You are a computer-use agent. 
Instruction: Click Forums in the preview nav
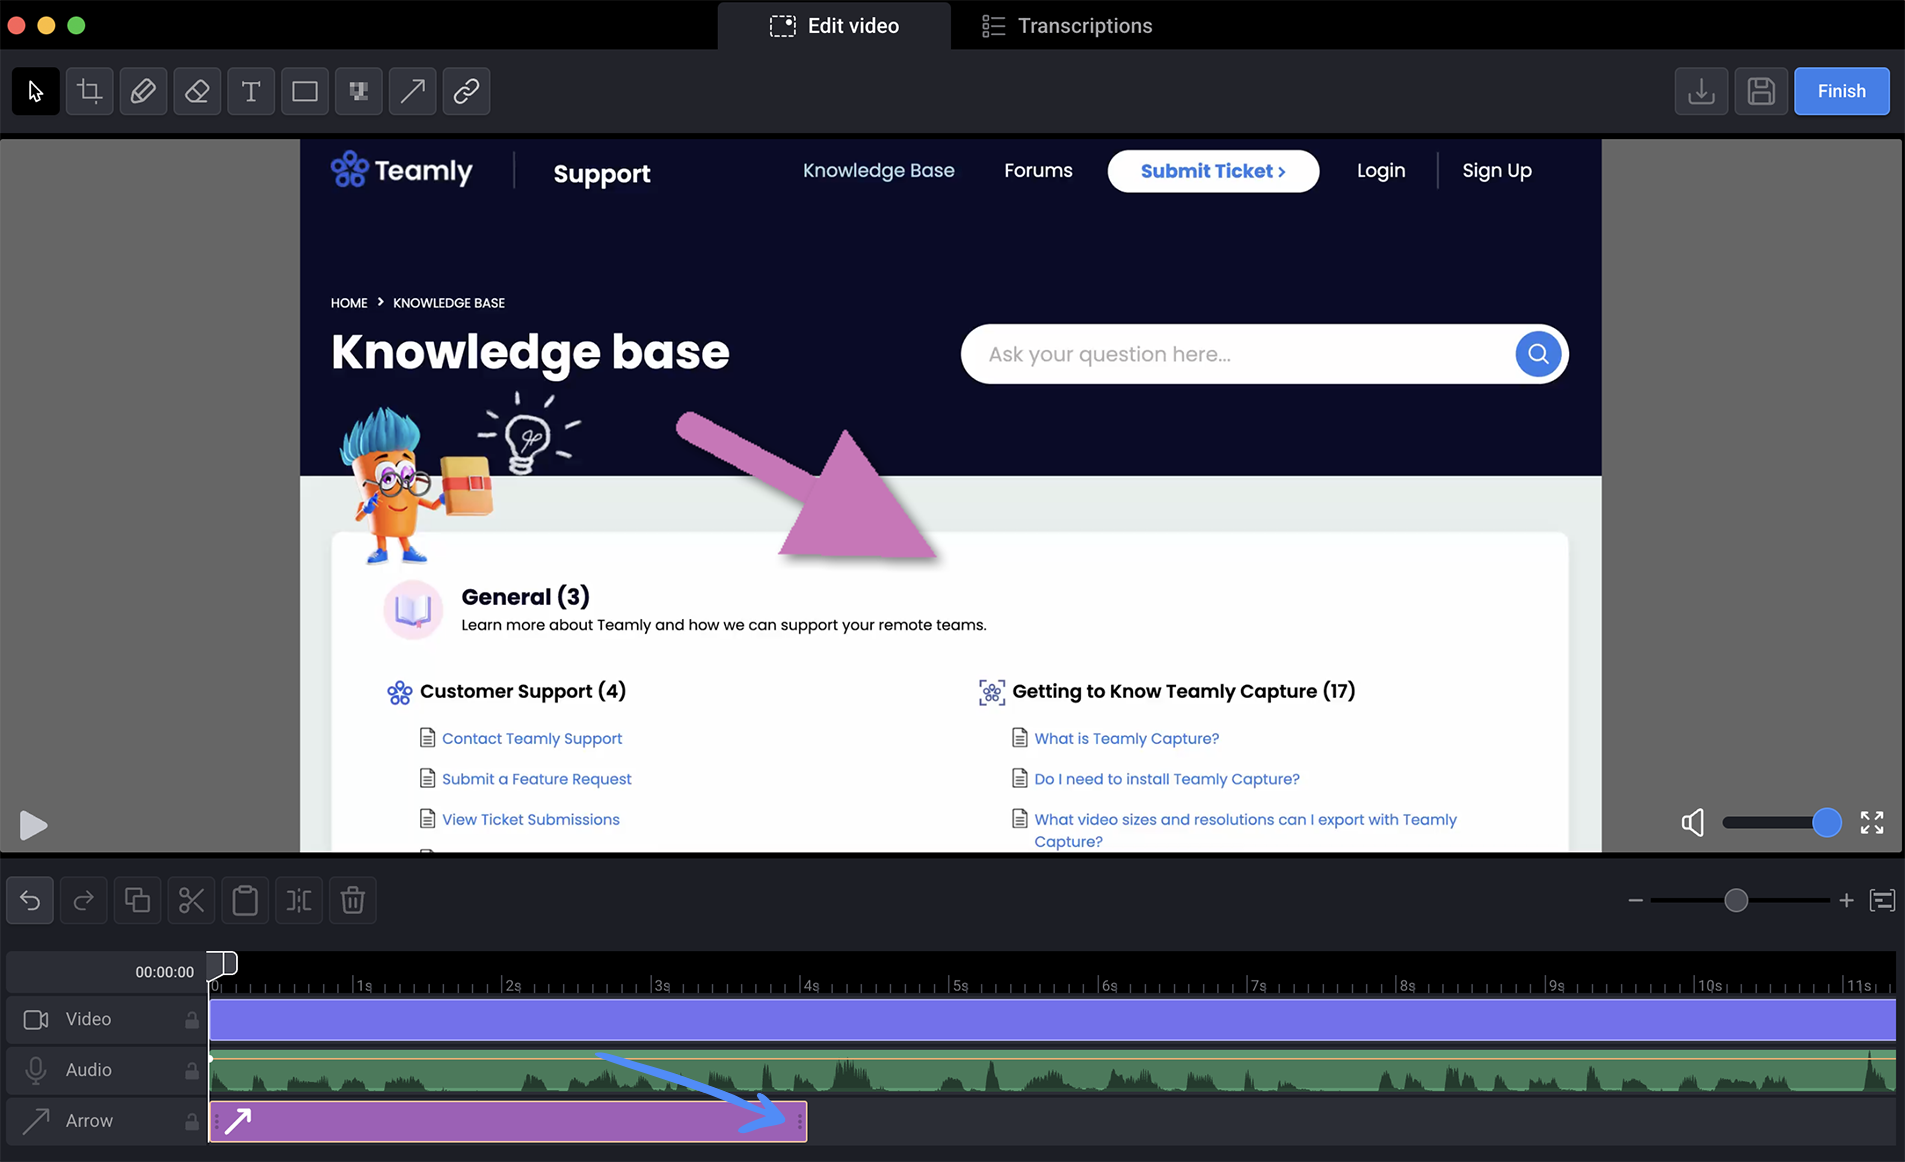click(1038, 170)
